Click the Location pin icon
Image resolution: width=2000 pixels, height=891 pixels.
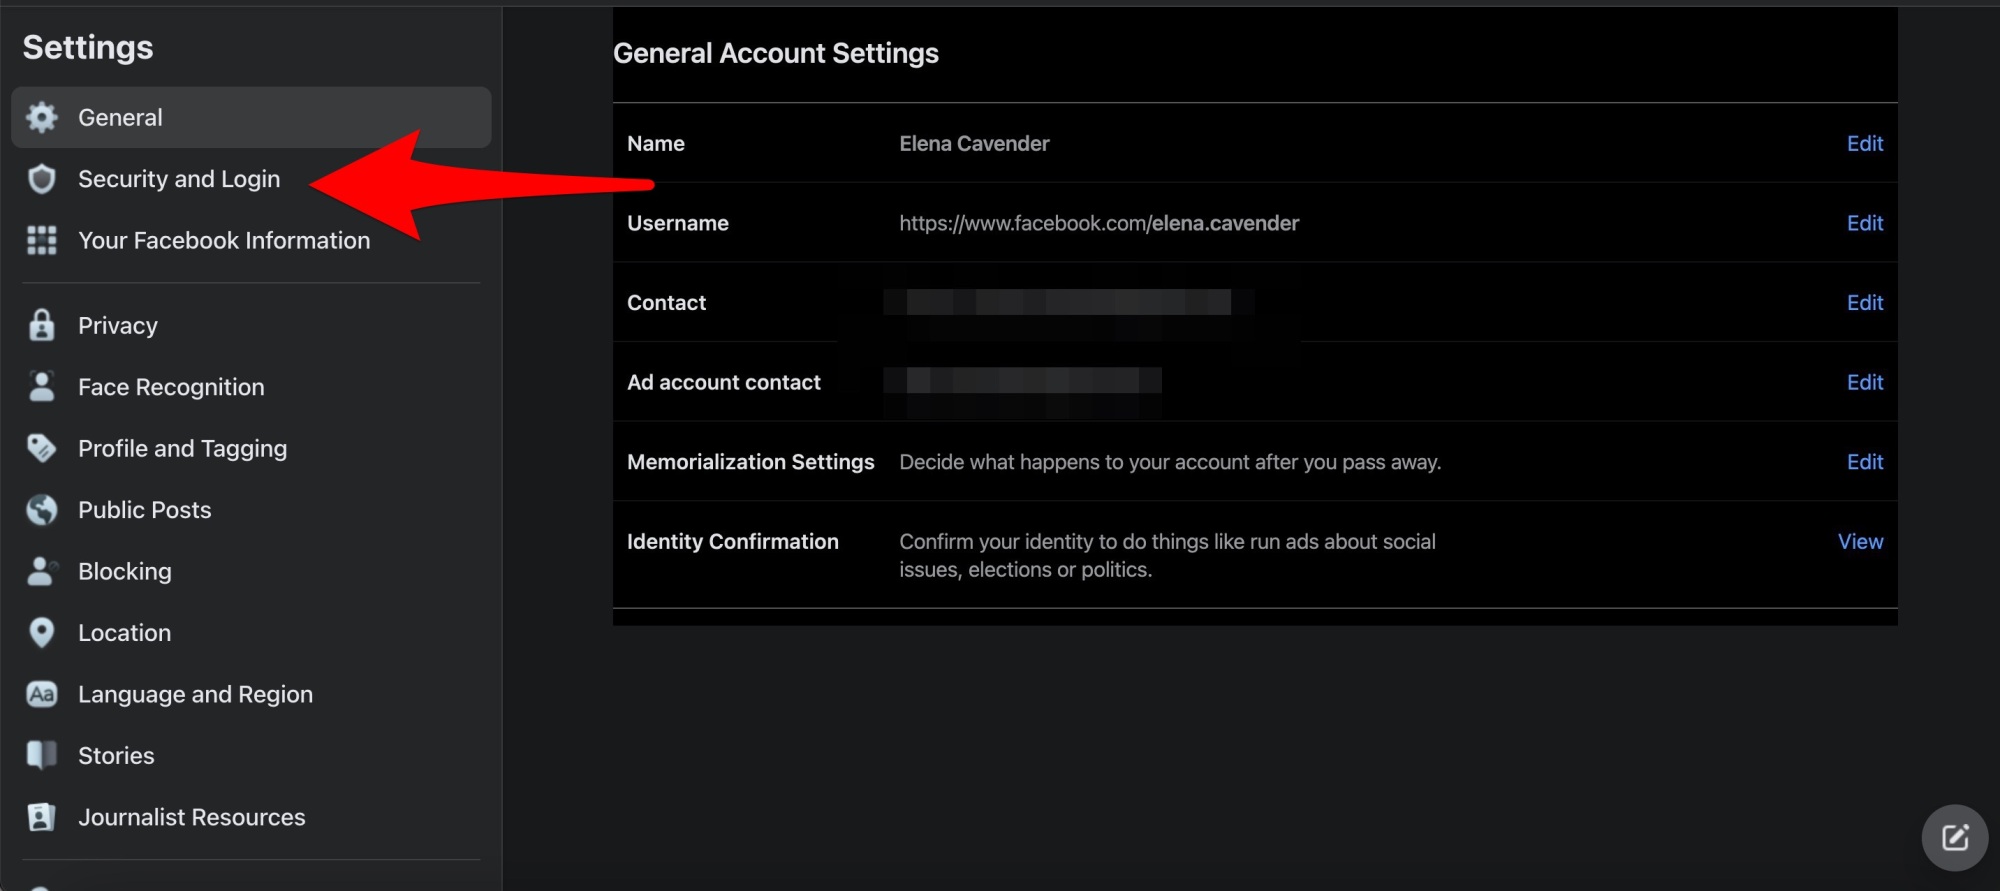point(42,633)
